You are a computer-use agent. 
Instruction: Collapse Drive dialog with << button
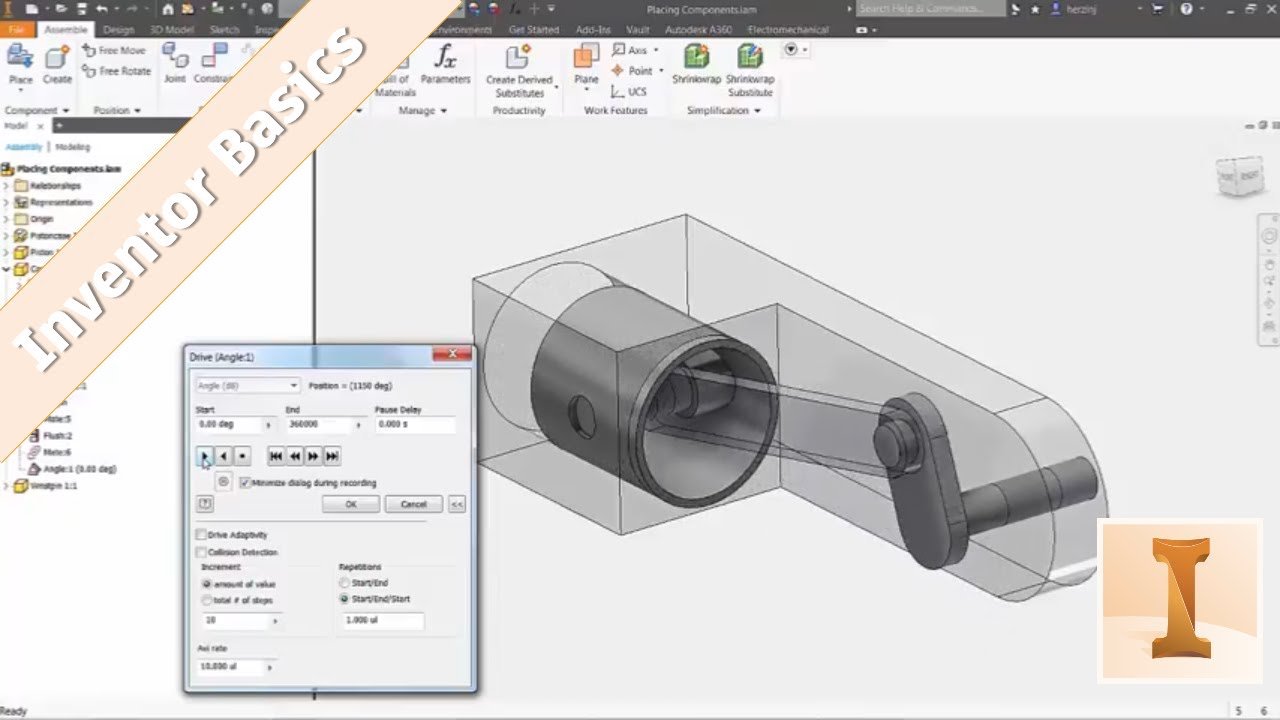click(456, 504)
